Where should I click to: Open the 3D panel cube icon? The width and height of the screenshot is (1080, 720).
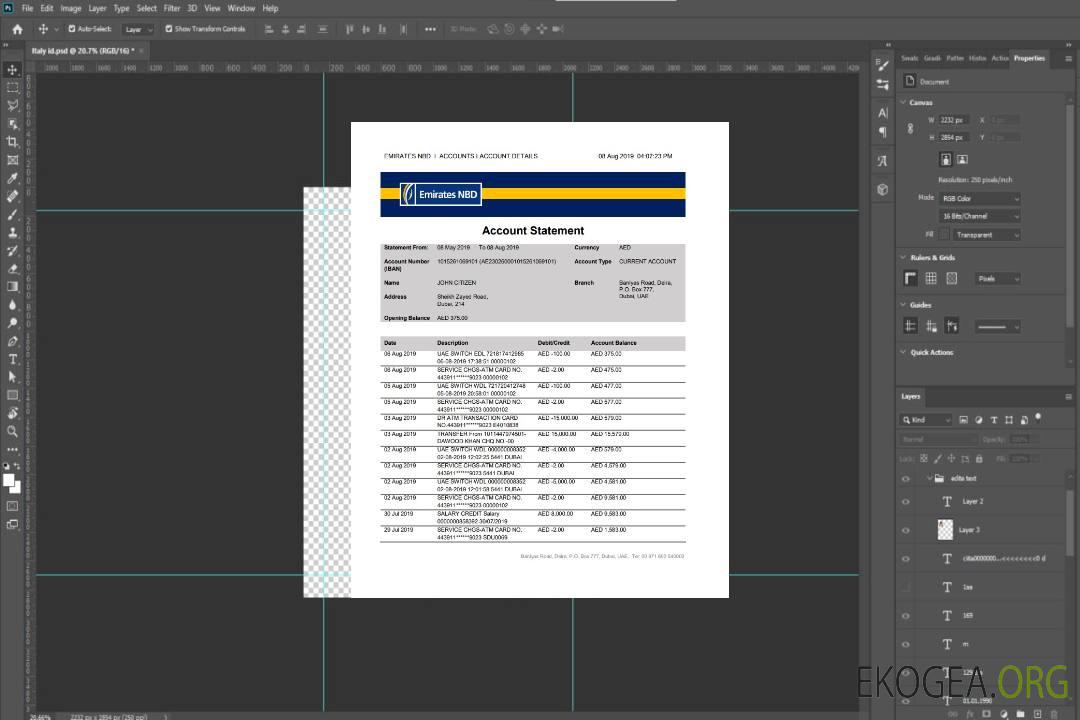point(882,189)
